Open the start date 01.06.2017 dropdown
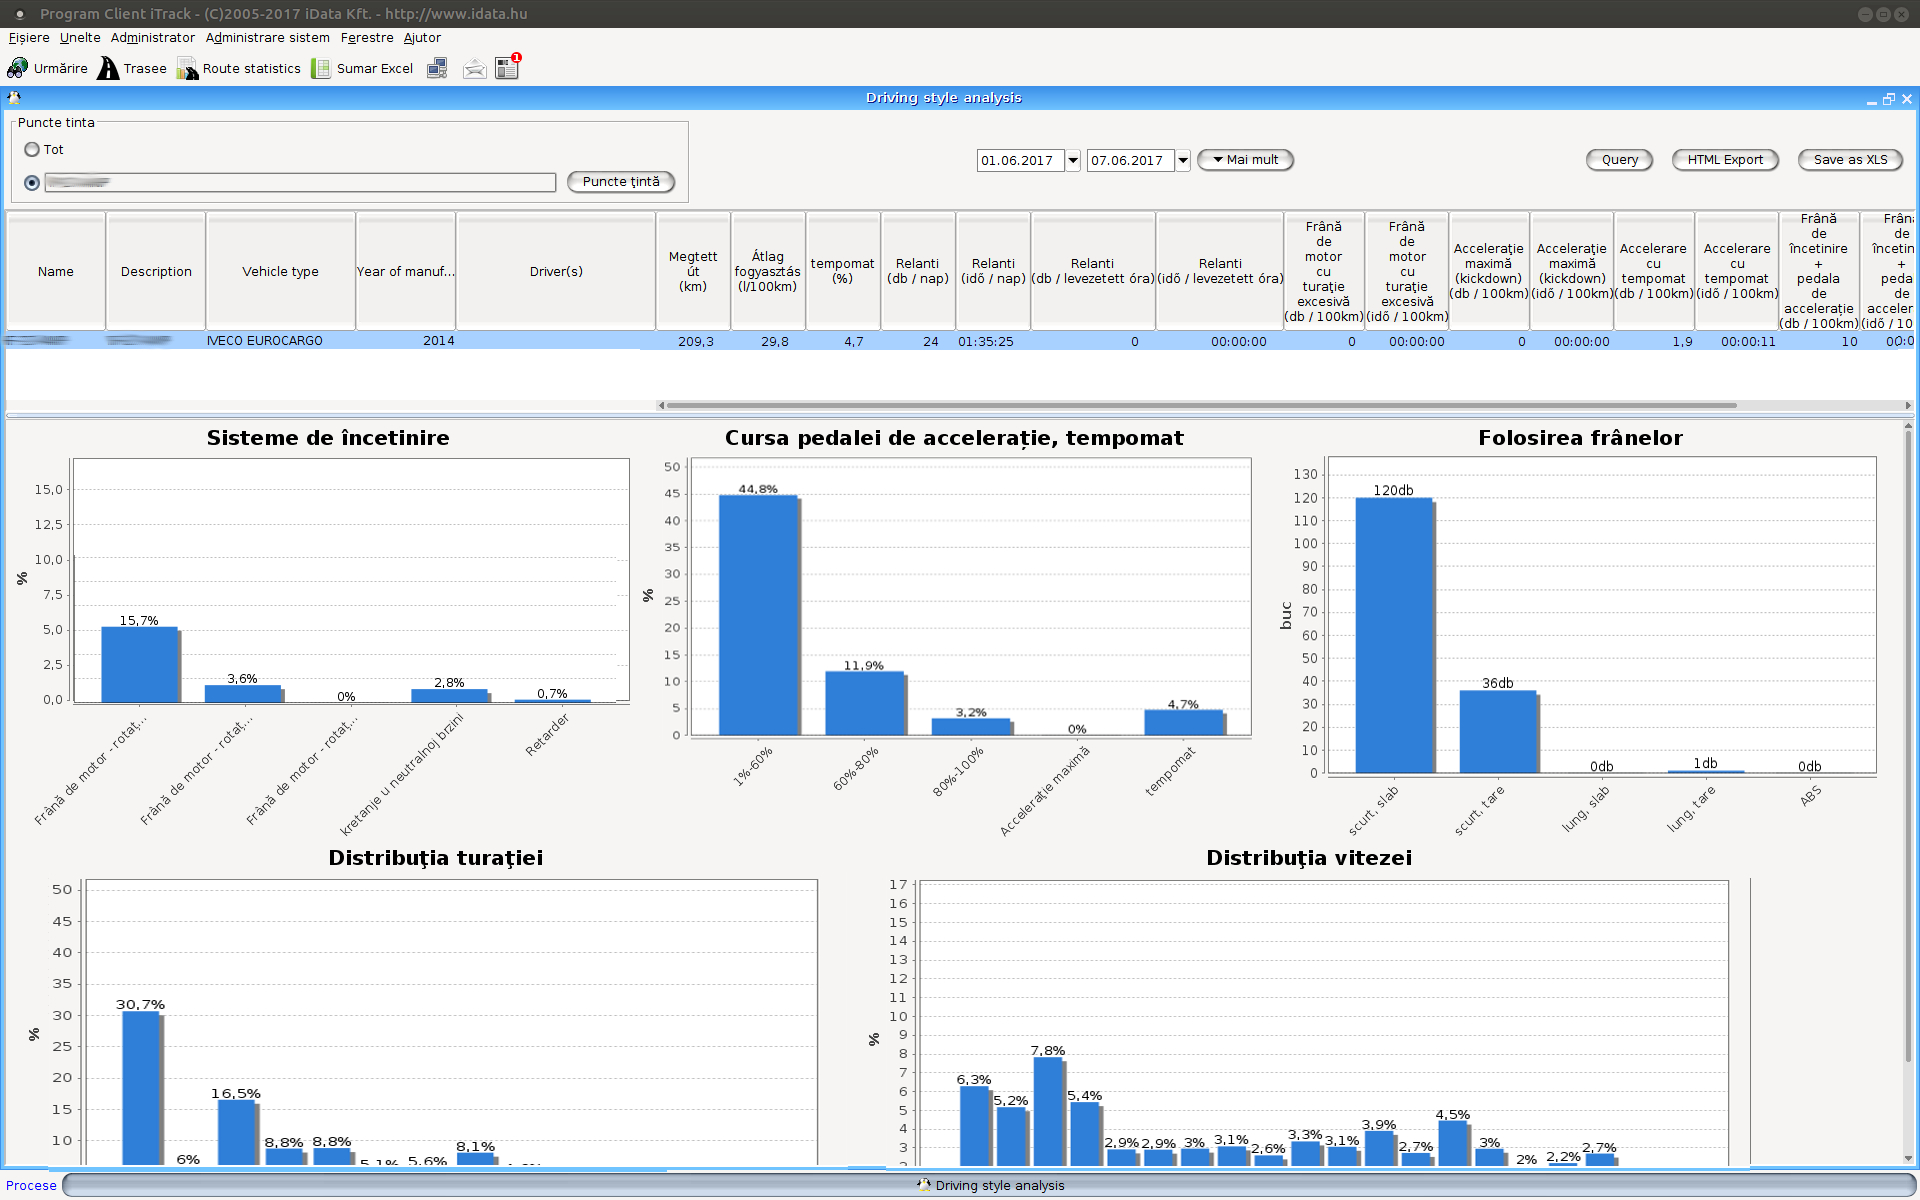This screenshot has height=1200, width=1920. pyautogui.click(x=1073, y=160)
